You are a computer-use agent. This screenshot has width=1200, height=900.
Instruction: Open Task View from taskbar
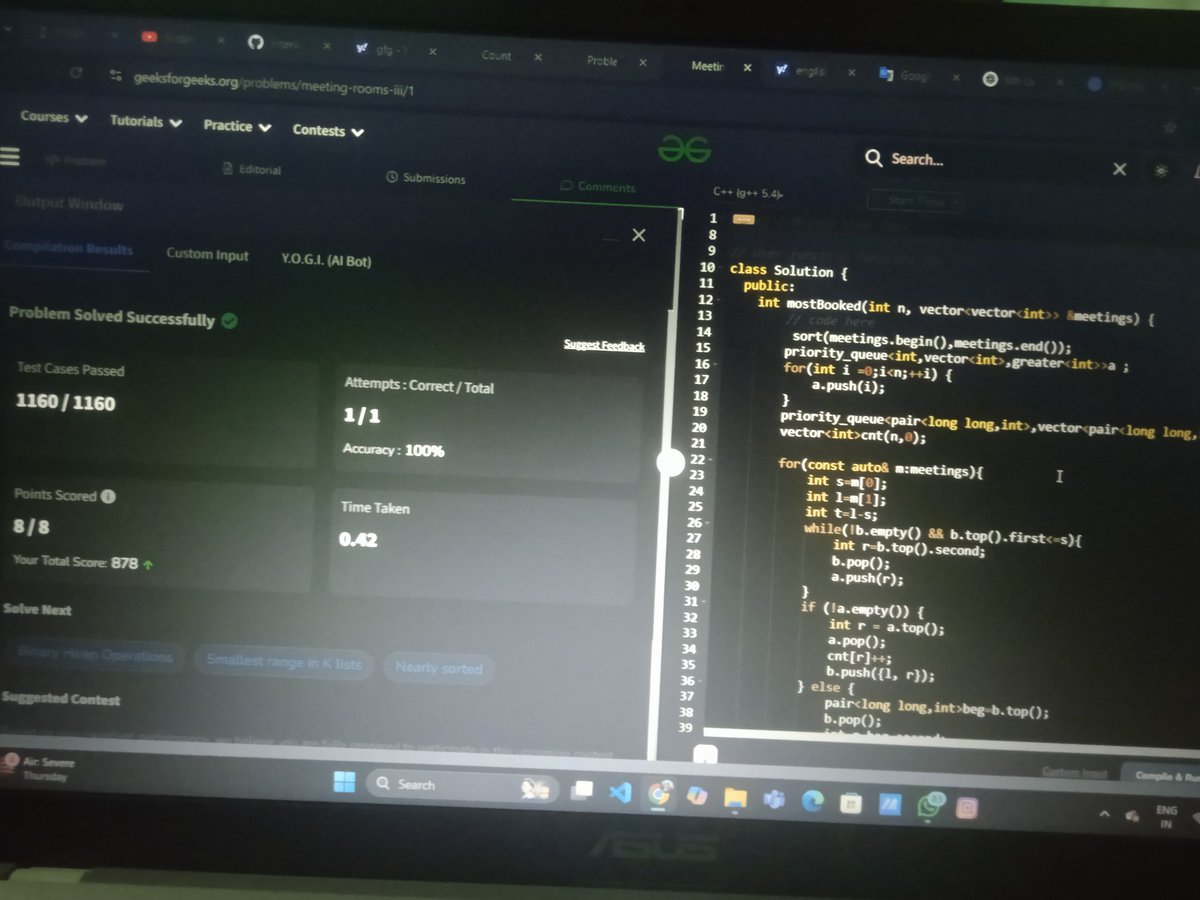[x=582, y=792]
